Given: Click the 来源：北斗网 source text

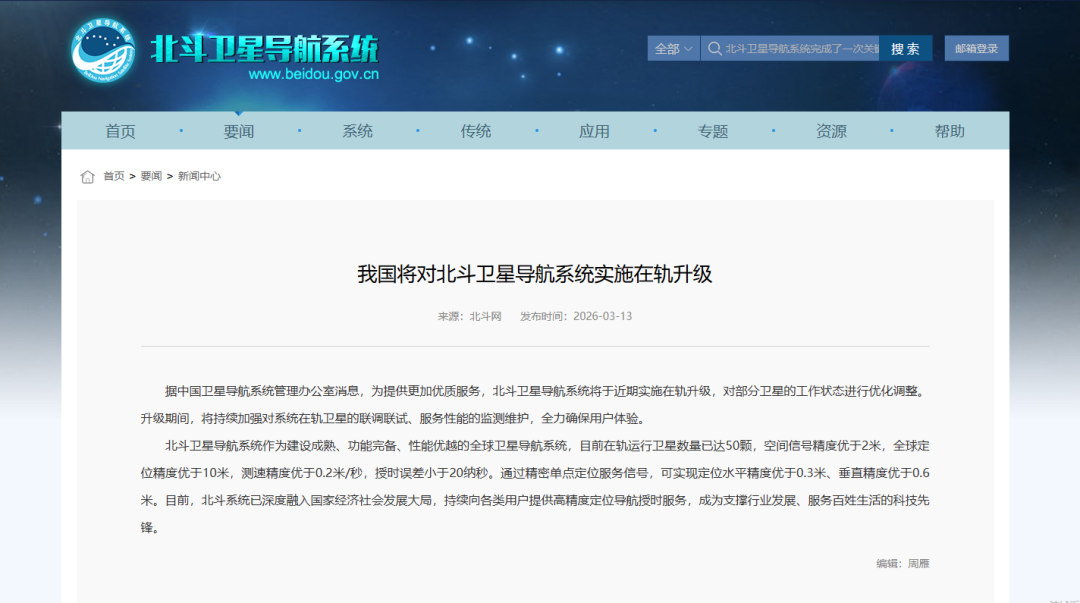Looking at the screenshot, I should point(470,316).
